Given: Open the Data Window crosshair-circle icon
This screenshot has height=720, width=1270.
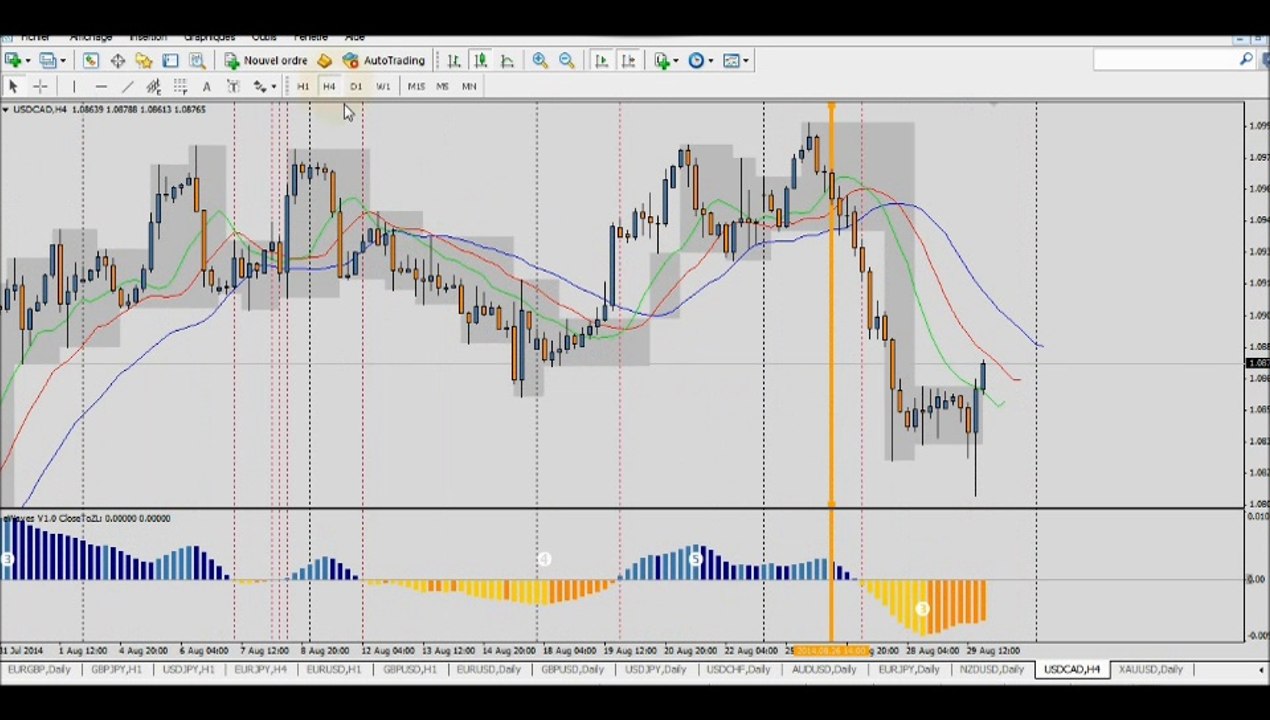Looking at the screenshot, I should (x=117, y=61).
